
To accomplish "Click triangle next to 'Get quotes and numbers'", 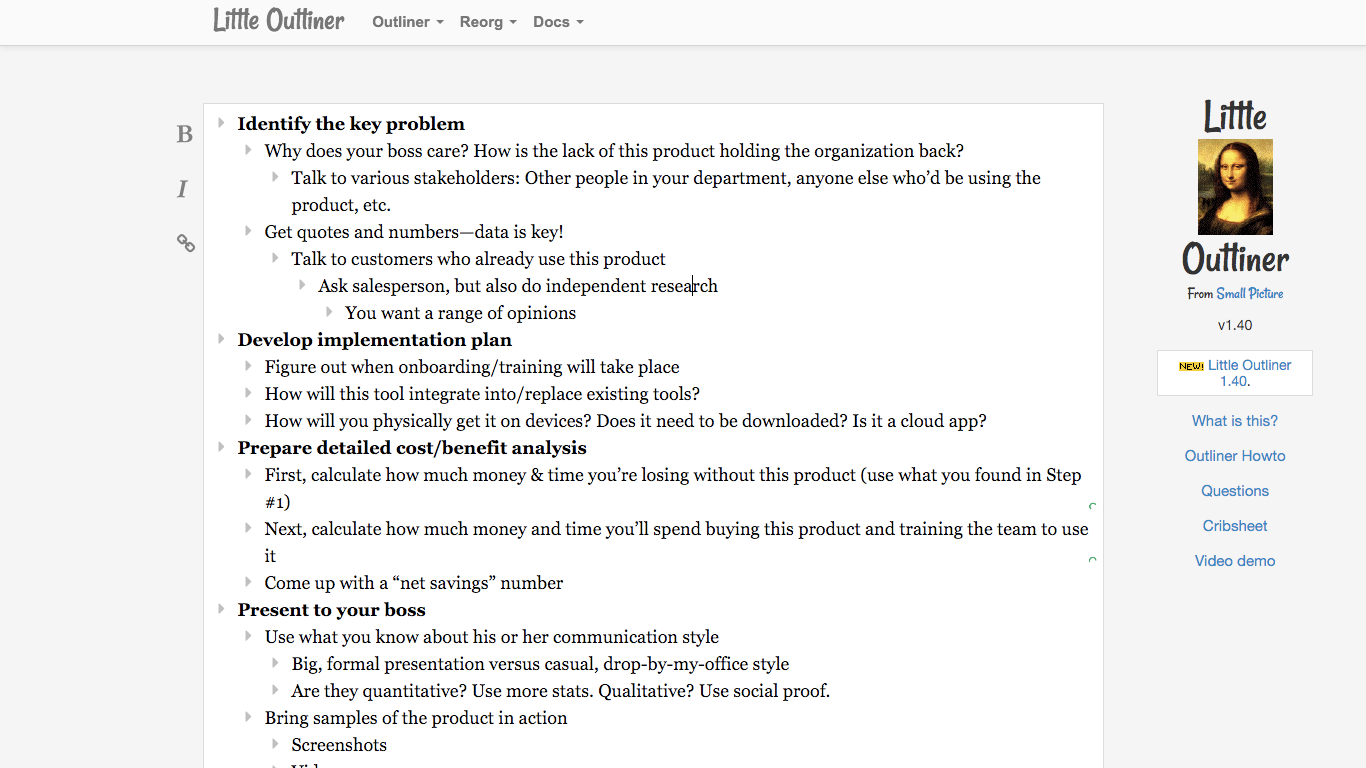I will [248, 231].
